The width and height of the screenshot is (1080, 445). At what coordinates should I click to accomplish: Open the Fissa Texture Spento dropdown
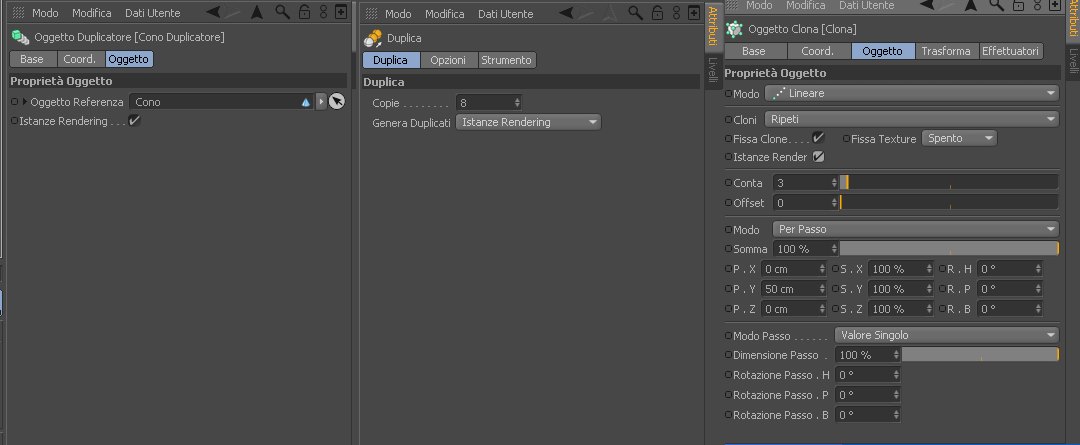(x=959, y=138)
